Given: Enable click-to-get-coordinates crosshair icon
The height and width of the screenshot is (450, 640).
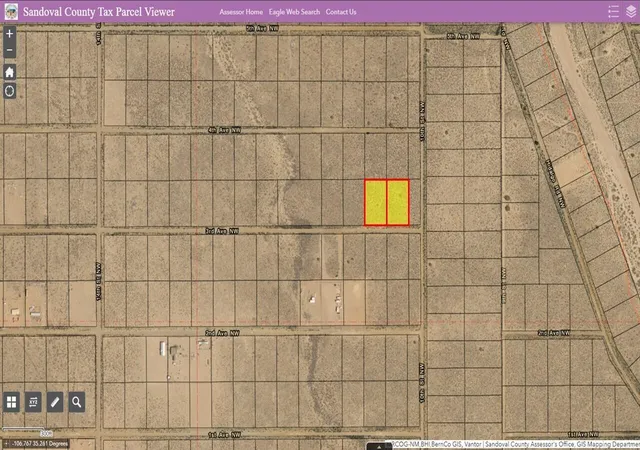Looking at the screenshot, I should click(6, 443).
